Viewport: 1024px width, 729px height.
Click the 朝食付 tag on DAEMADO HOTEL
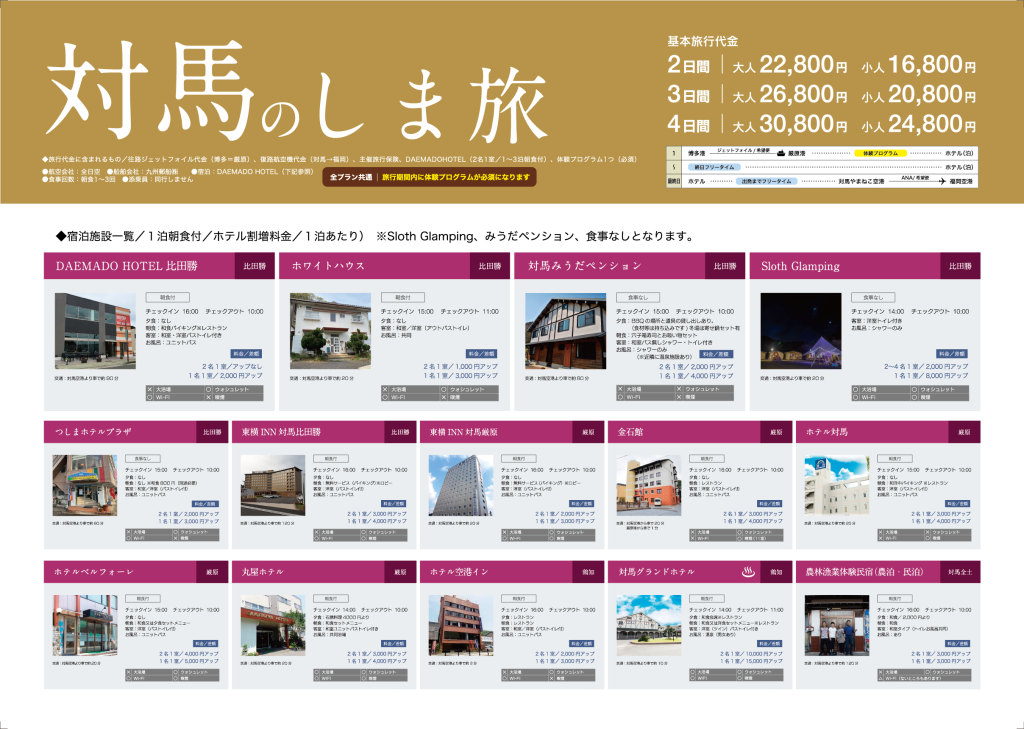coord(167,297)
